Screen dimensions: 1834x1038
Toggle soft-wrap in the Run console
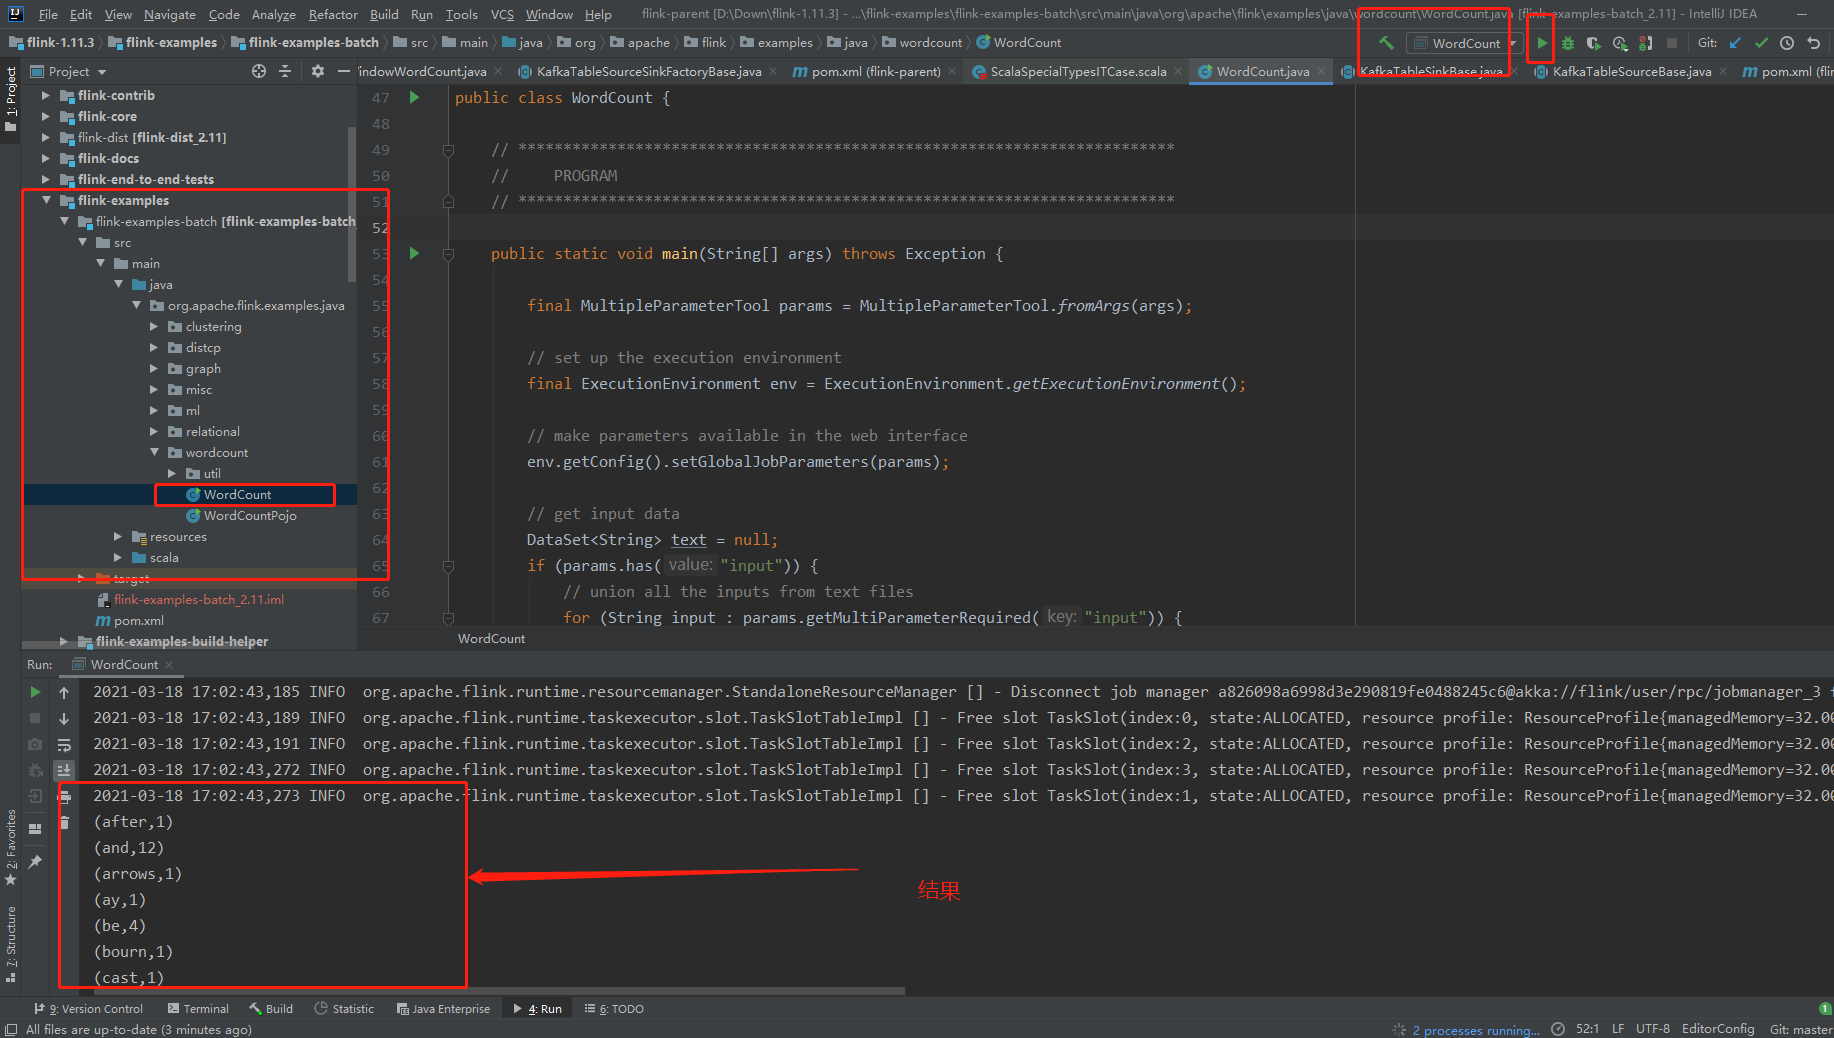(64, 744)
